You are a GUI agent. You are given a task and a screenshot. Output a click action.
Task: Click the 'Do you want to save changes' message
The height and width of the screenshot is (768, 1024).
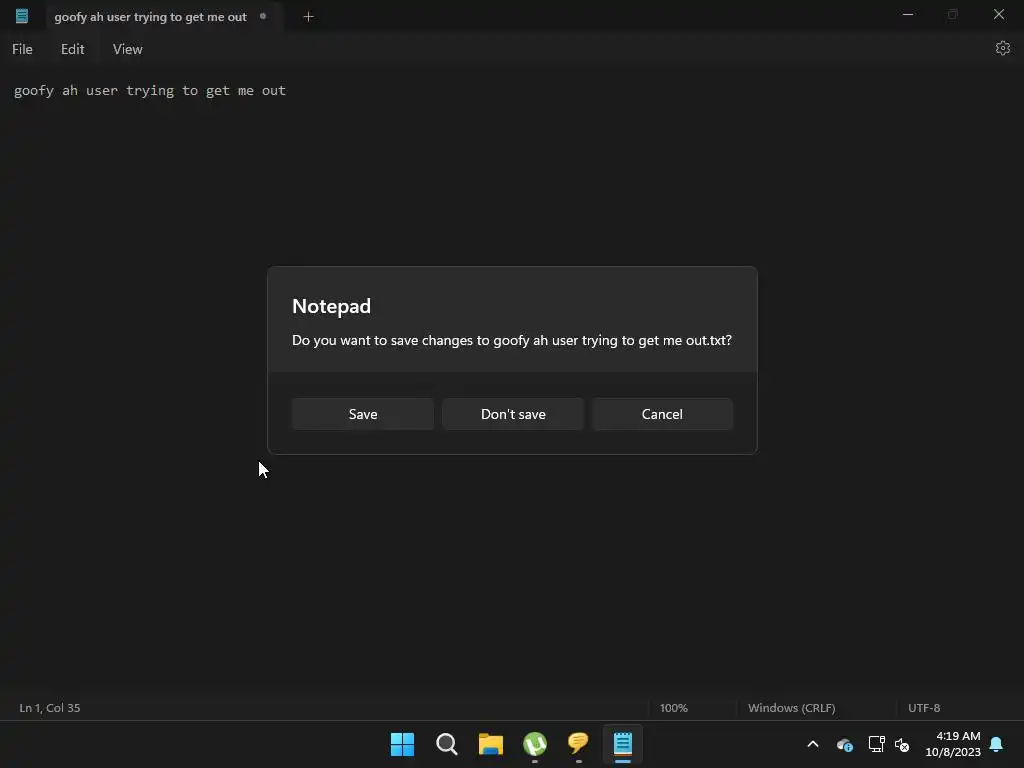coord(512,340)
